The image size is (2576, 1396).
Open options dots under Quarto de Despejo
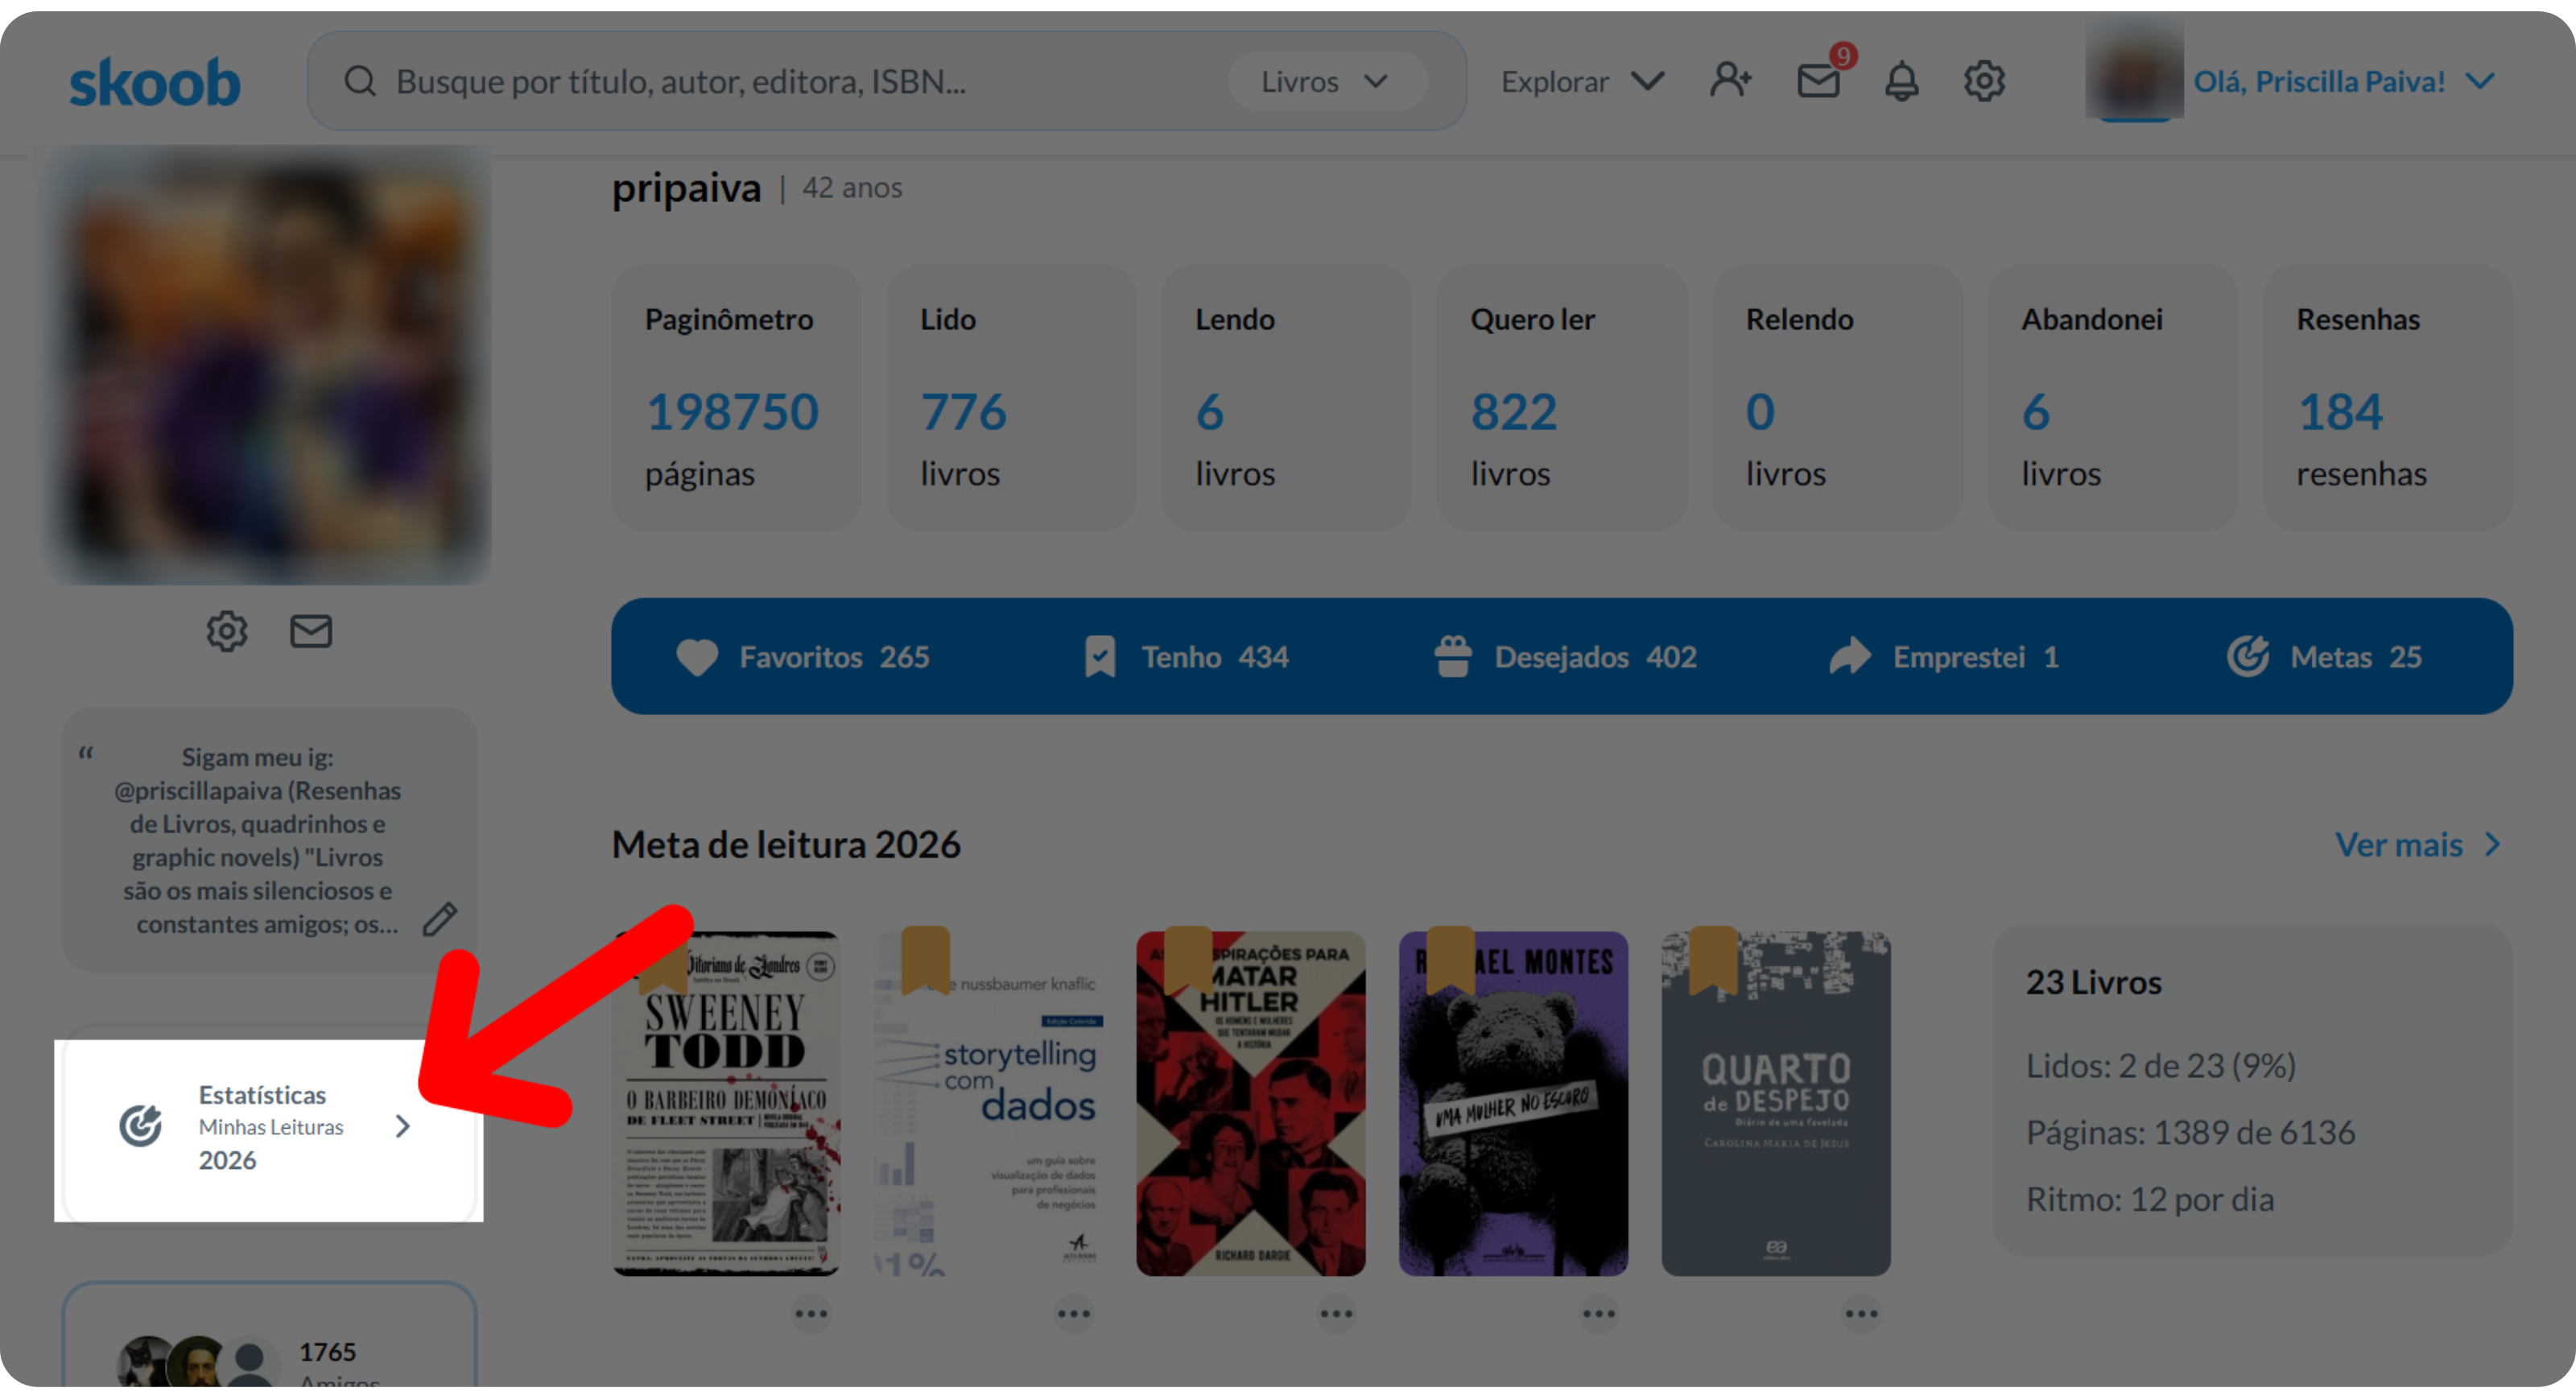click(x=1861, y=1314)
